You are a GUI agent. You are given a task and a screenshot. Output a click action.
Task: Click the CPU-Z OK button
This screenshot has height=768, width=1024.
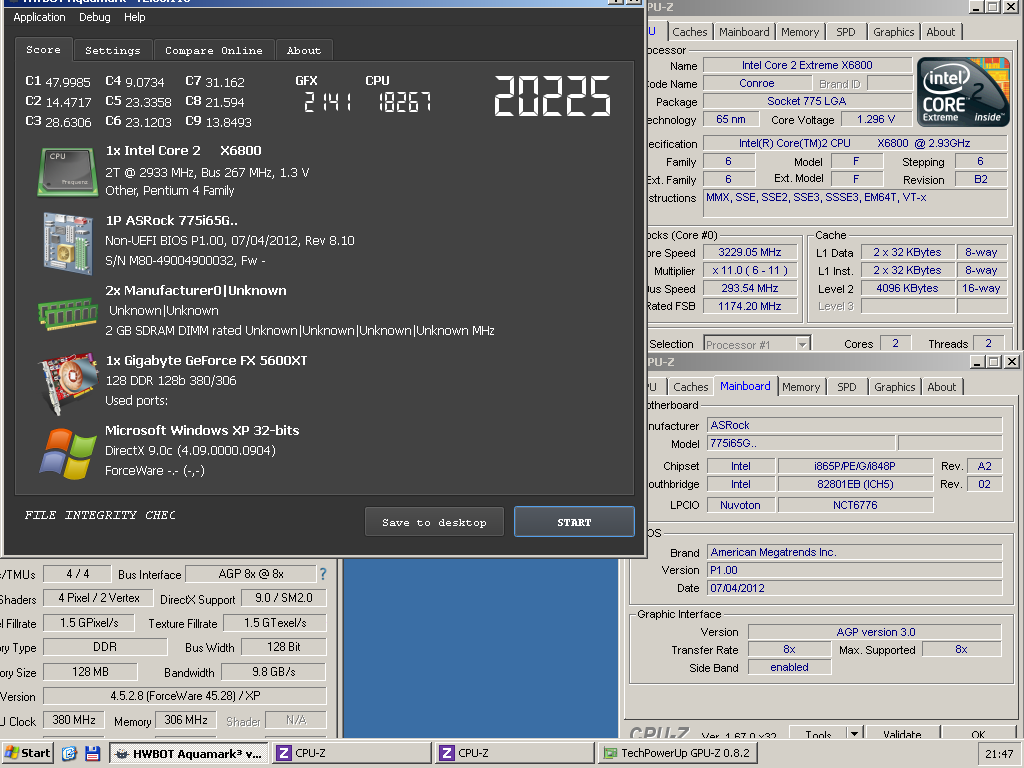coord(978,734)
